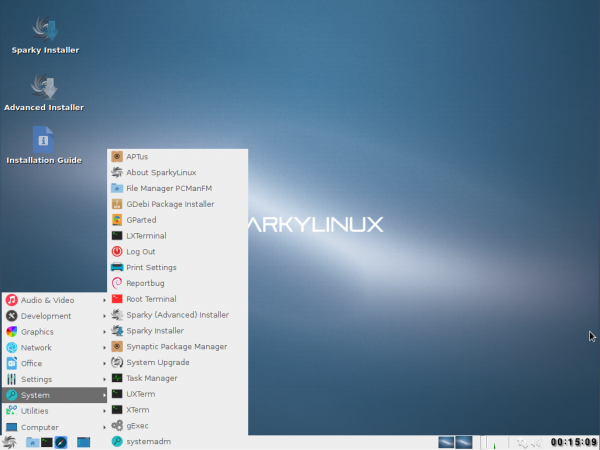
Task: Launch Reportbug
Action: [178, 283]
